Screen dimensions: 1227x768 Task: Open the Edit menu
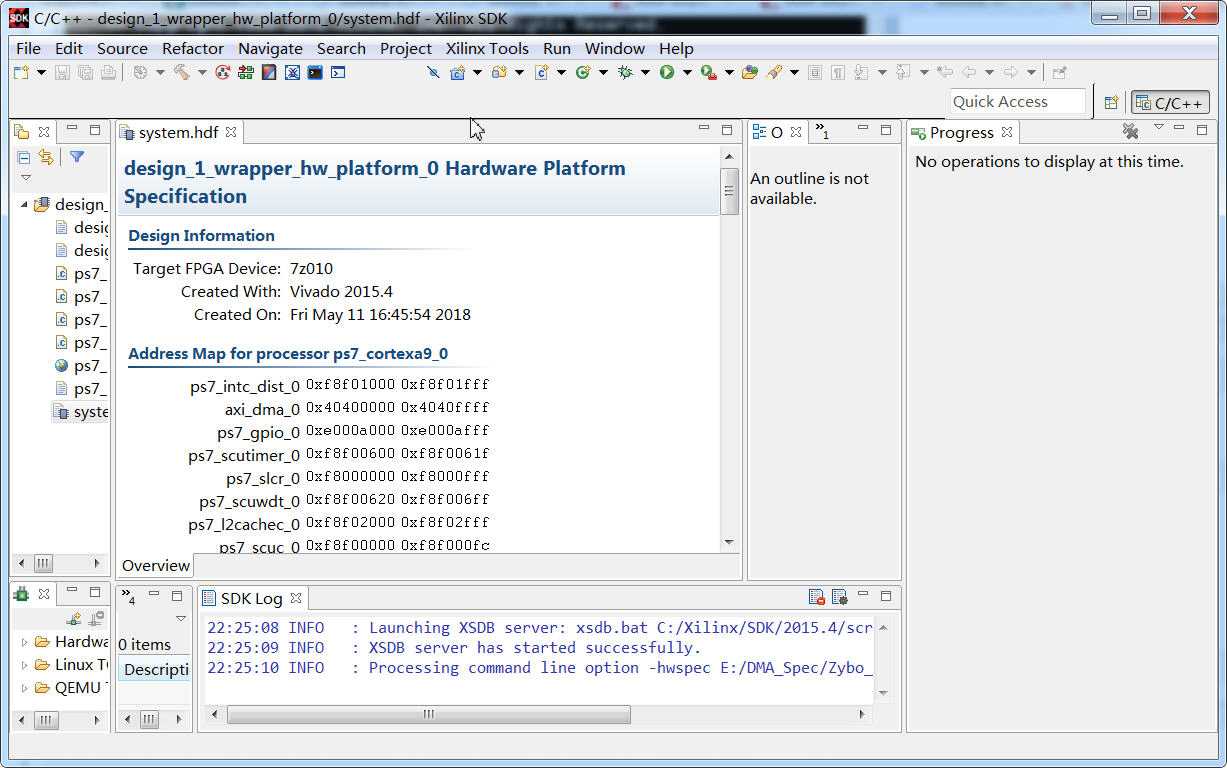pyautogui.click(x=69, y=48)
